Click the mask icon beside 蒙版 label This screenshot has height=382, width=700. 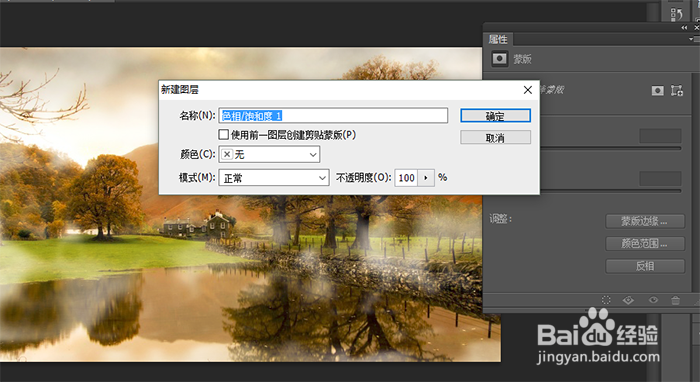(x=499, y=58)
